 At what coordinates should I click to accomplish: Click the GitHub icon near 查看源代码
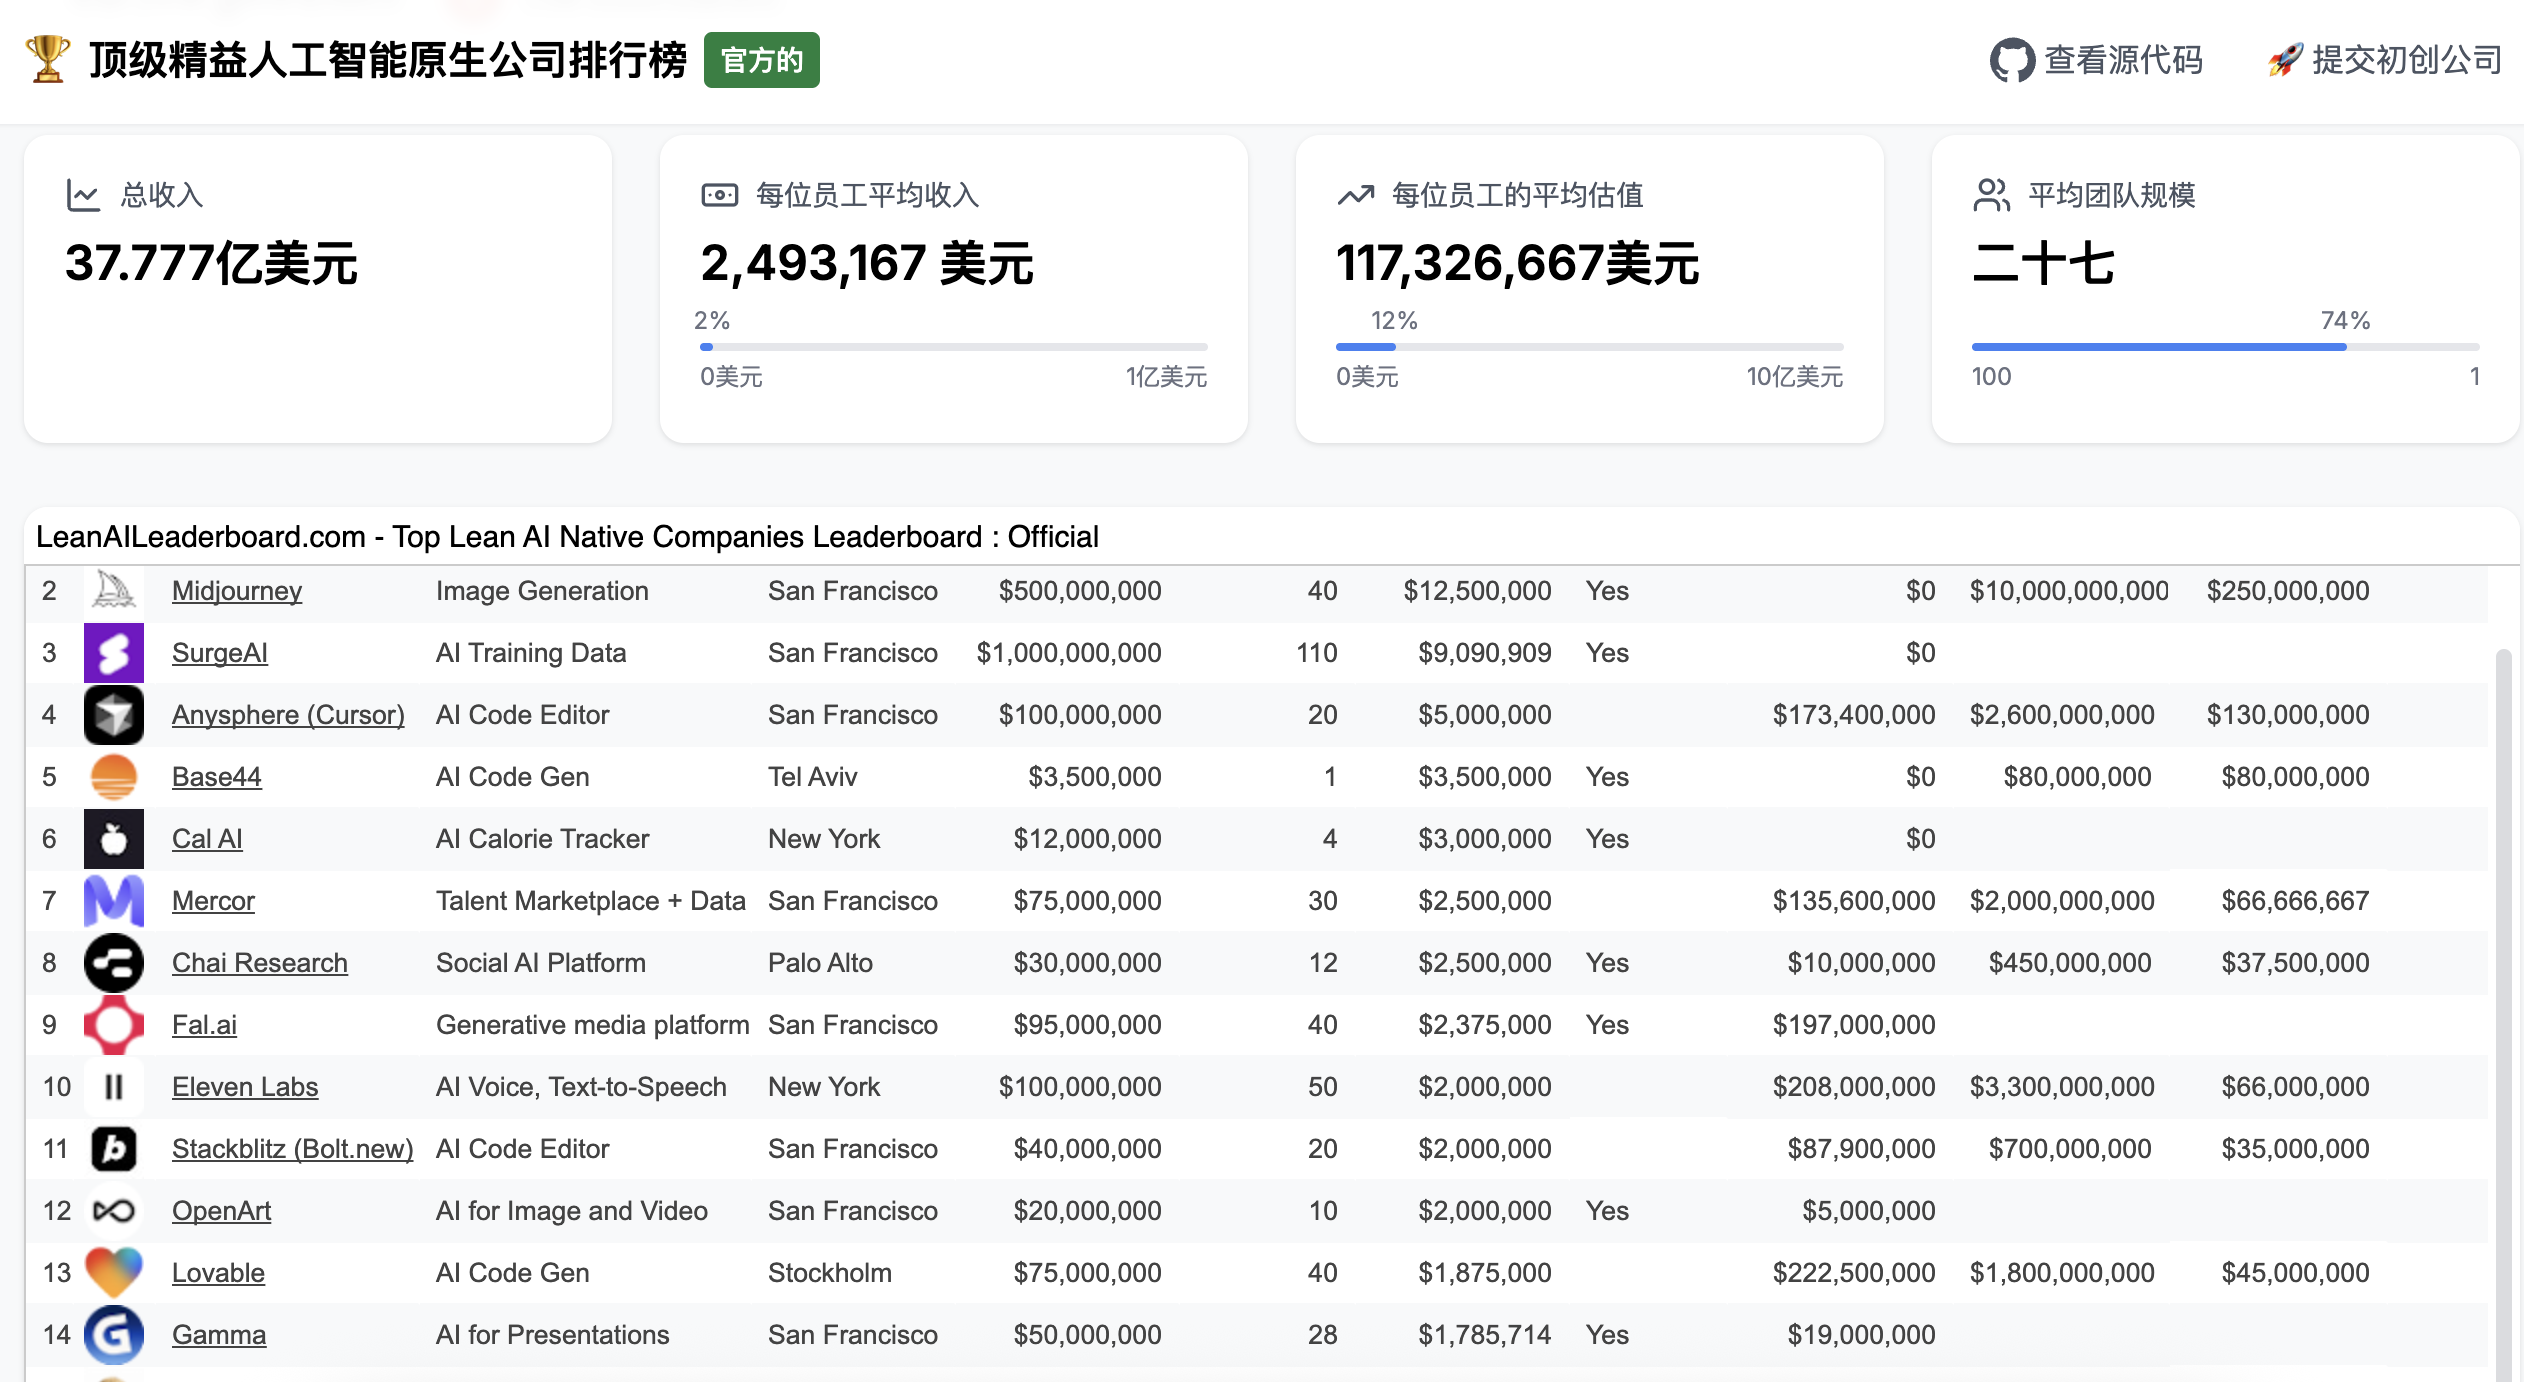coord(2013,60)
